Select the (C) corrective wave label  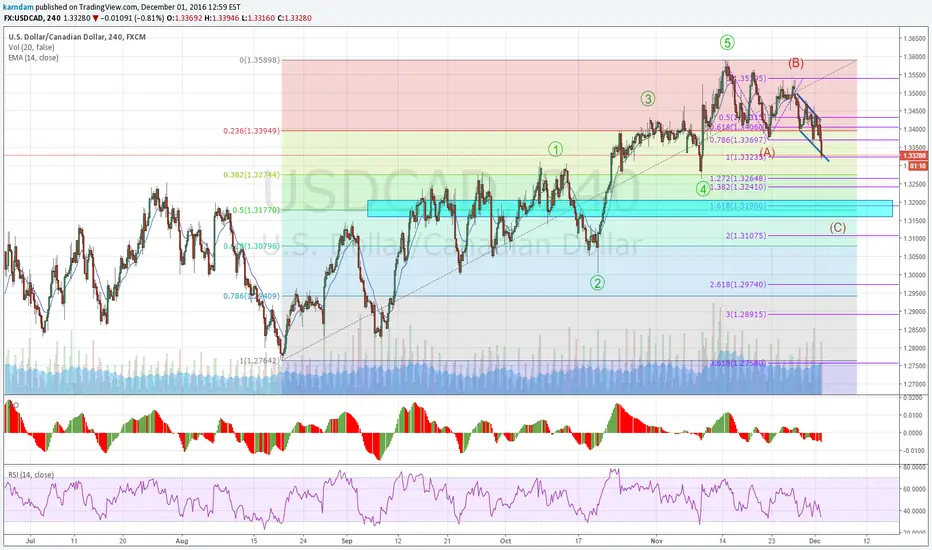click(x=837, y=227)
